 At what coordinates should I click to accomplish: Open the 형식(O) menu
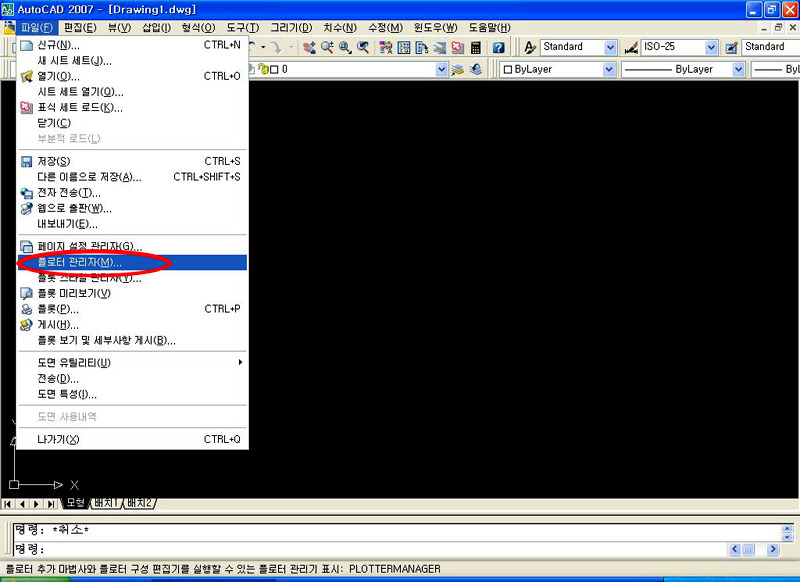click(x=198, y=28)
